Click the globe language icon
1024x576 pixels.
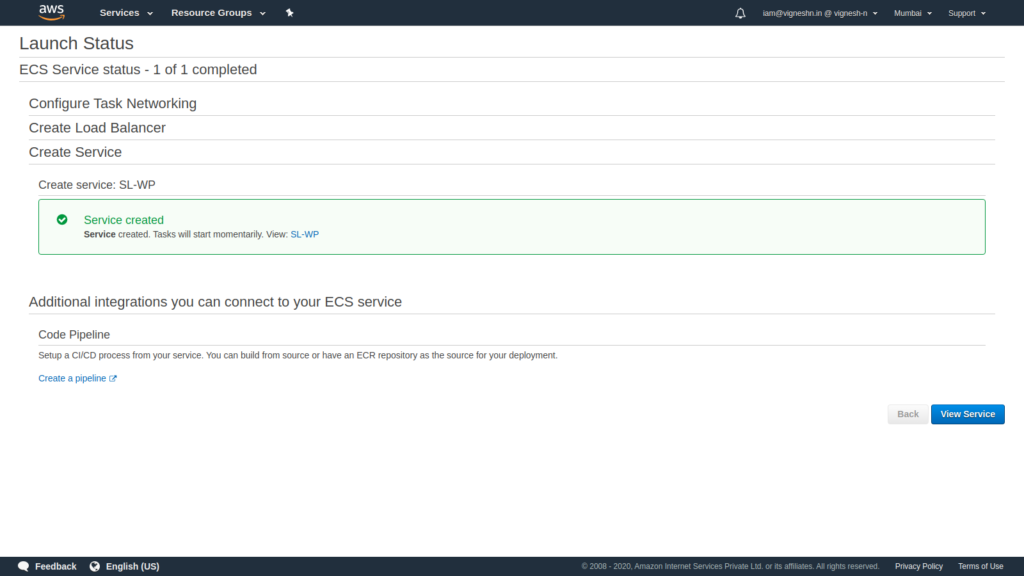coord(95,566)
